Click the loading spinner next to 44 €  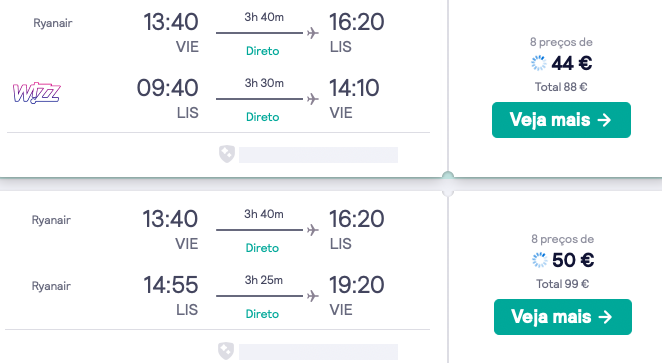[x=539, y=63]
